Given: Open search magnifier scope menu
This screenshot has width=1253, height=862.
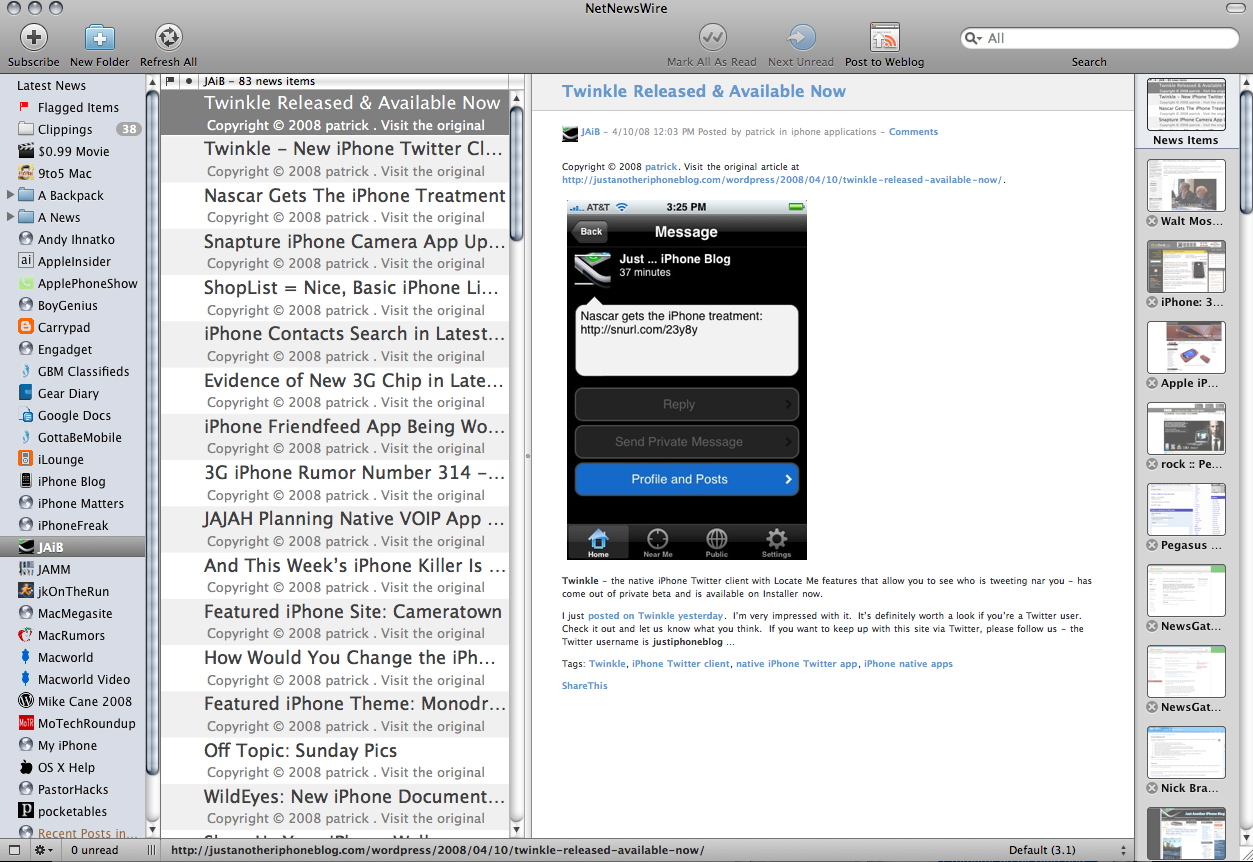Looking at the screenshot, I should click(x=974, y=38).
